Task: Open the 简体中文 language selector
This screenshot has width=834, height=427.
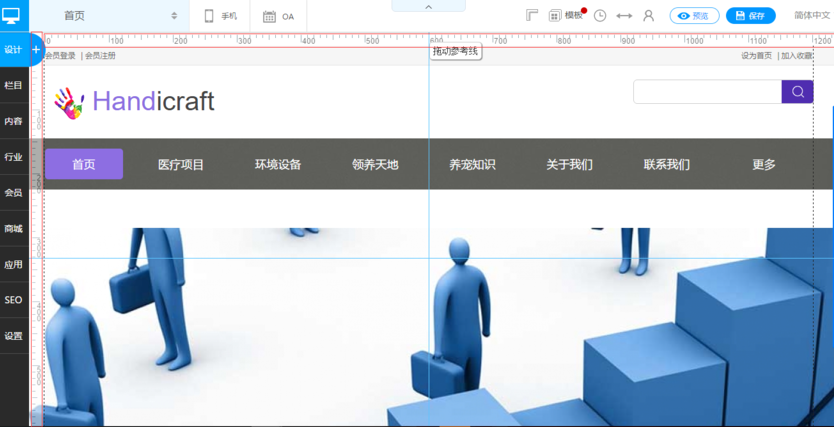Action: (x=812, y=15)
